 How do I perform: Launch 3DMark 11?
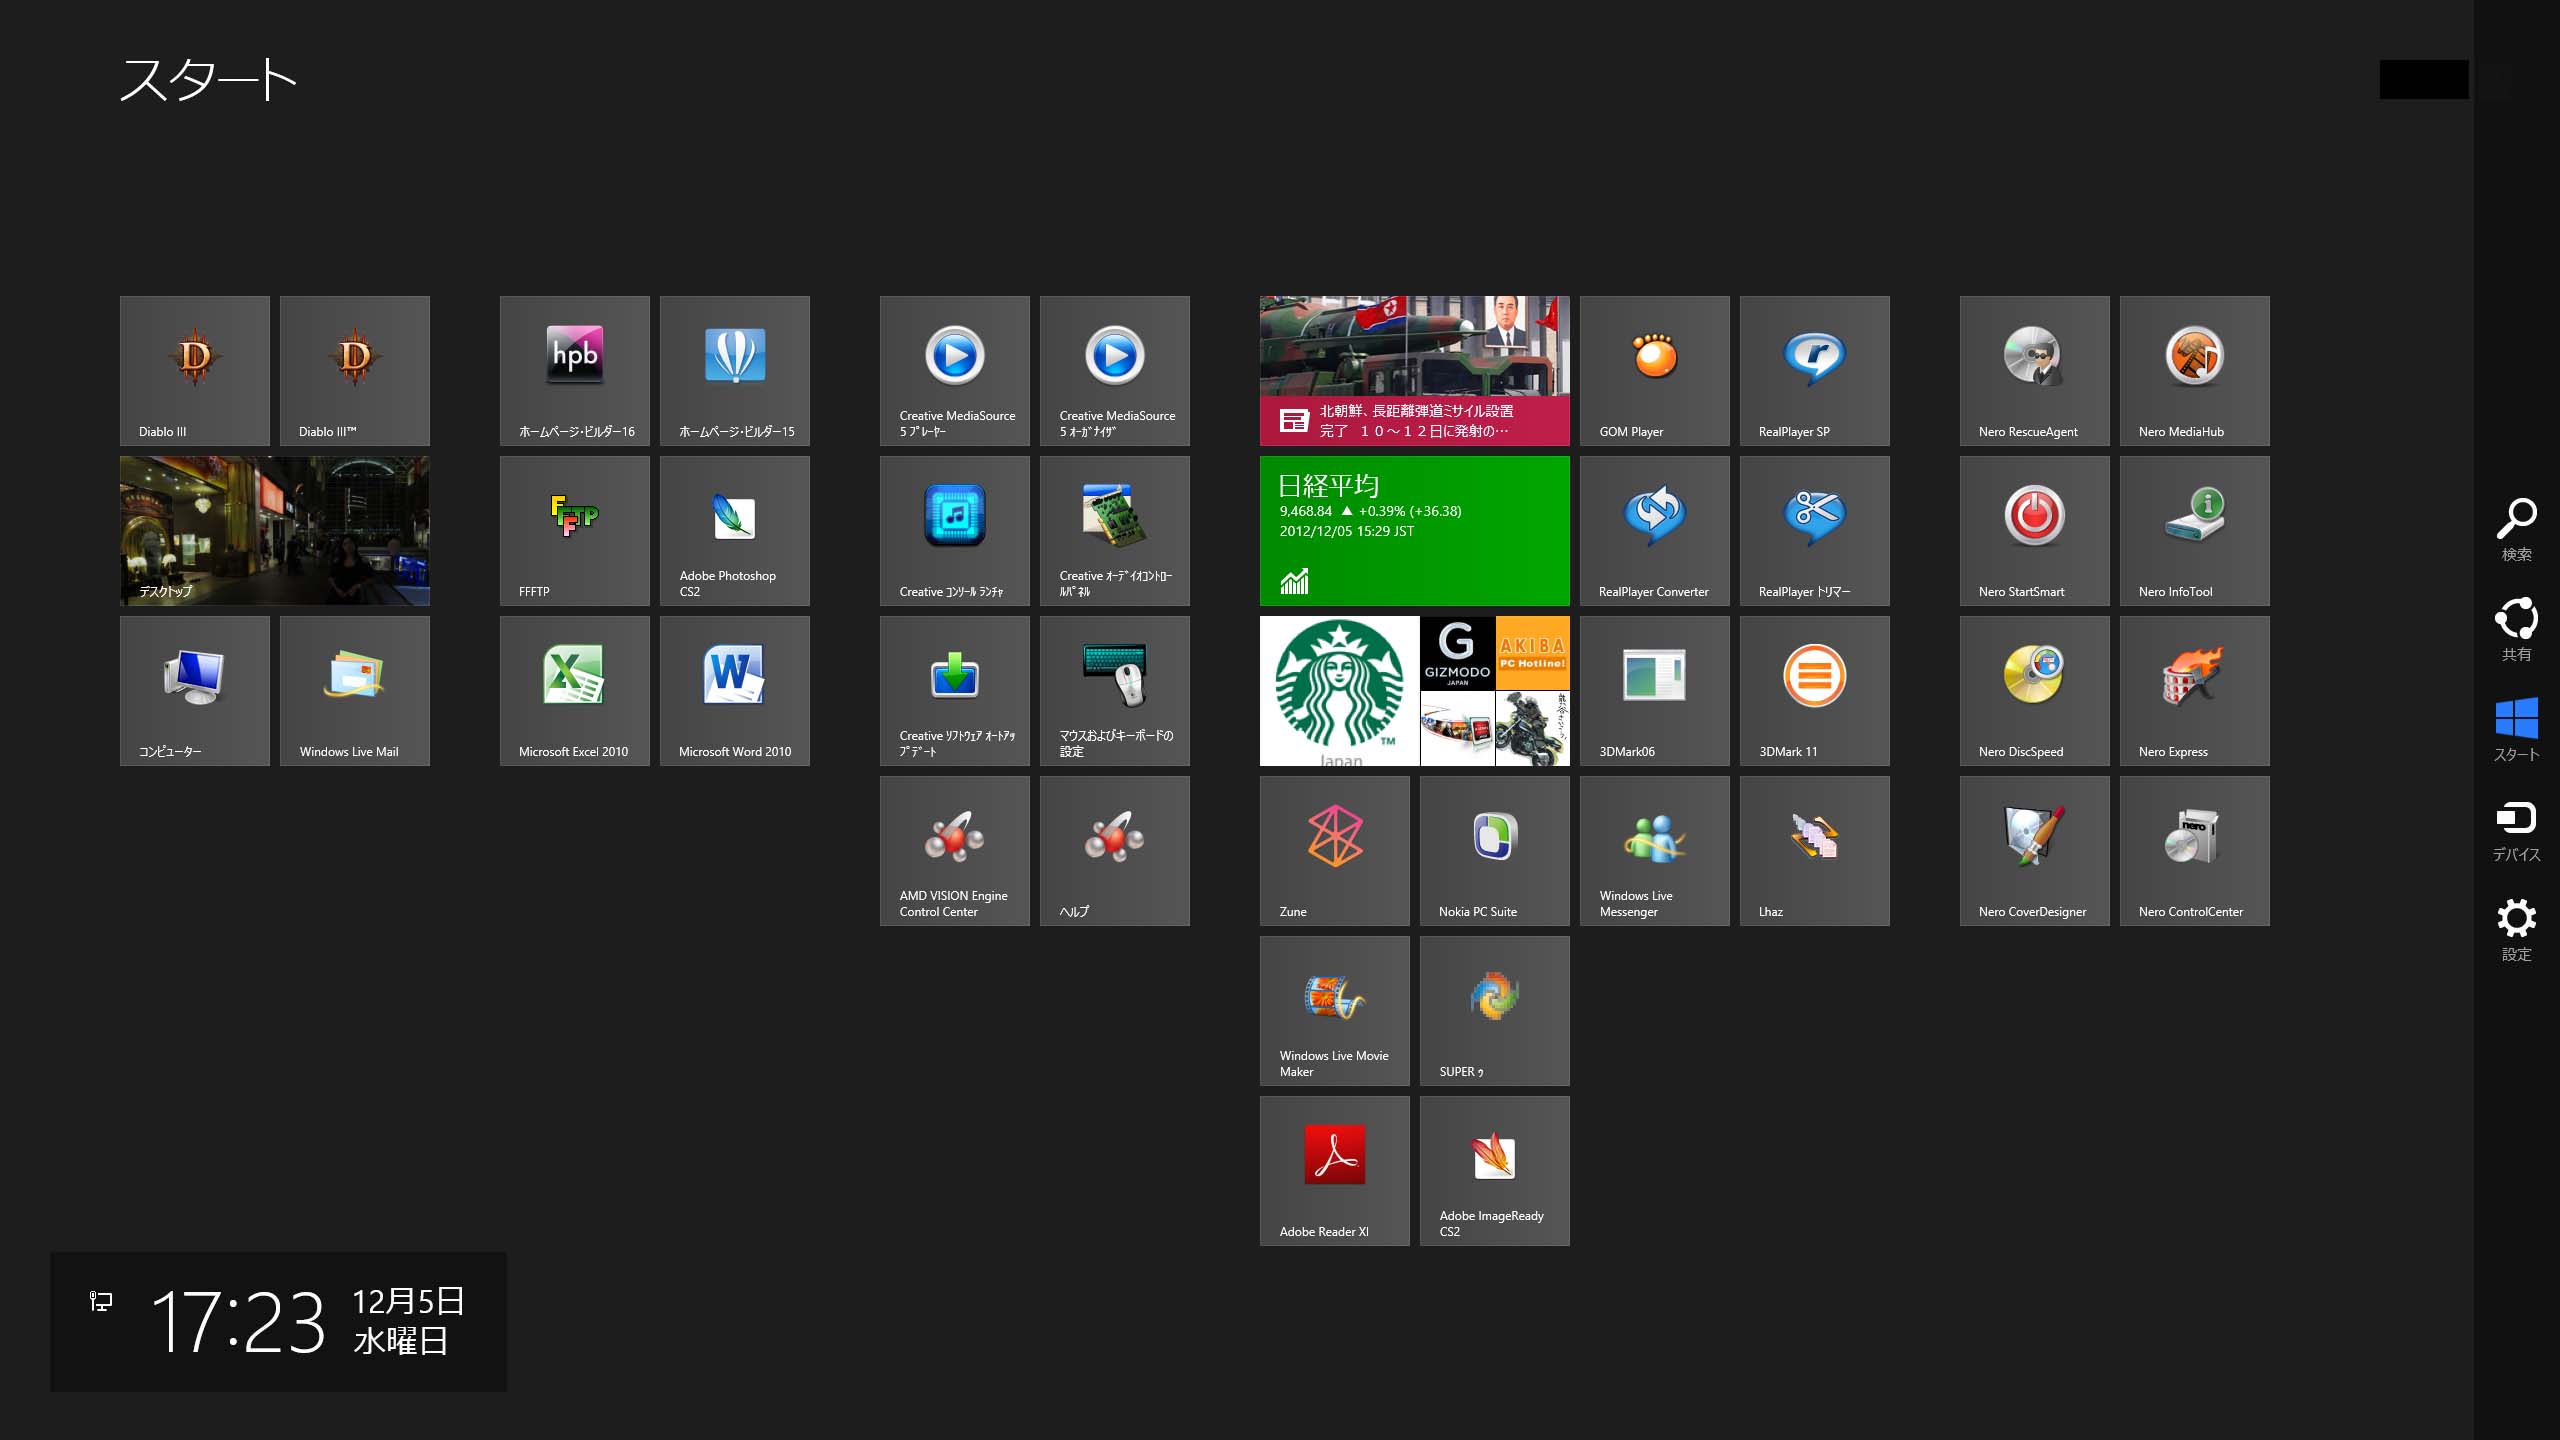coord(1815,691)
